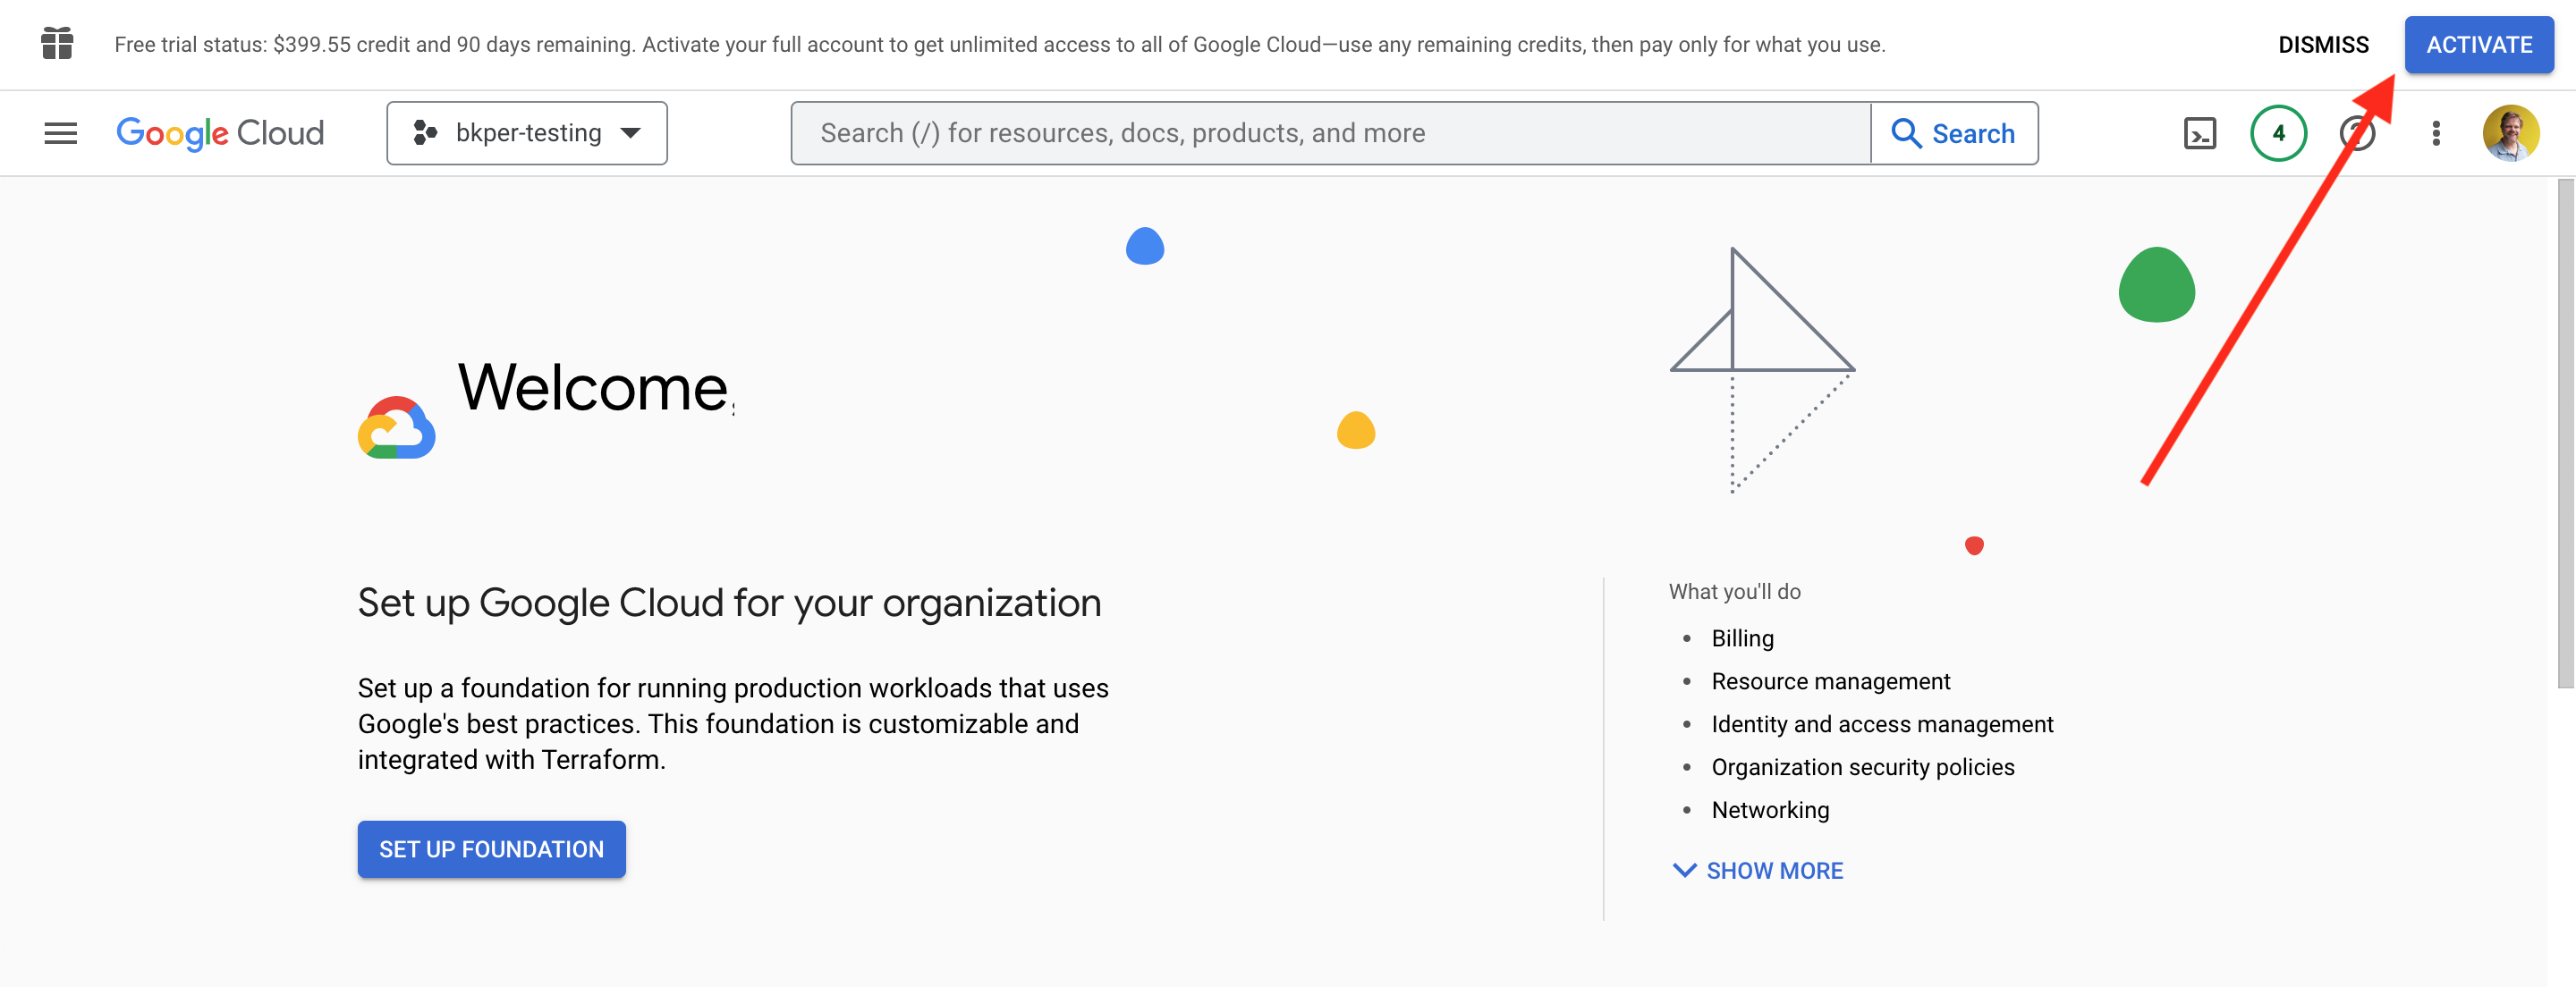
Task: Activate your full Google Cloud account
Action: (2479, 44)
